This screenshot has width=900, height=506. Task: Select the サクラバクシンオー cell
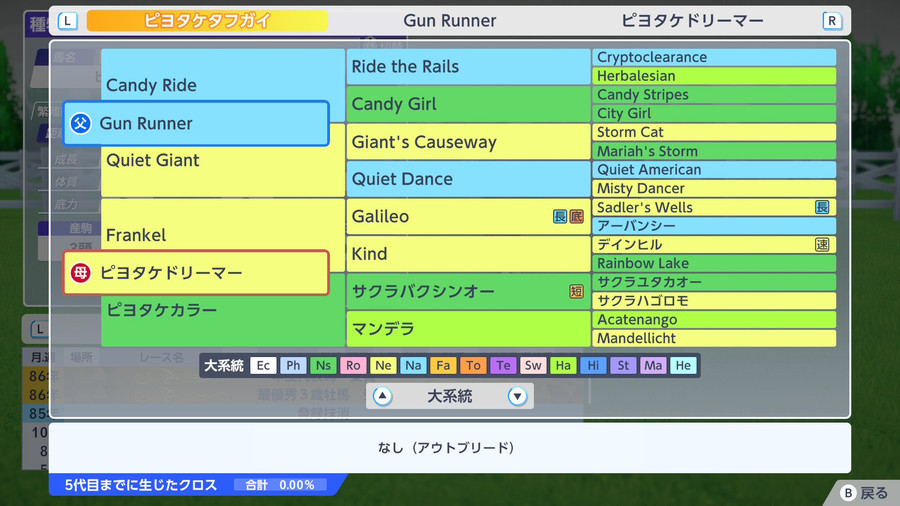point(468,291)
